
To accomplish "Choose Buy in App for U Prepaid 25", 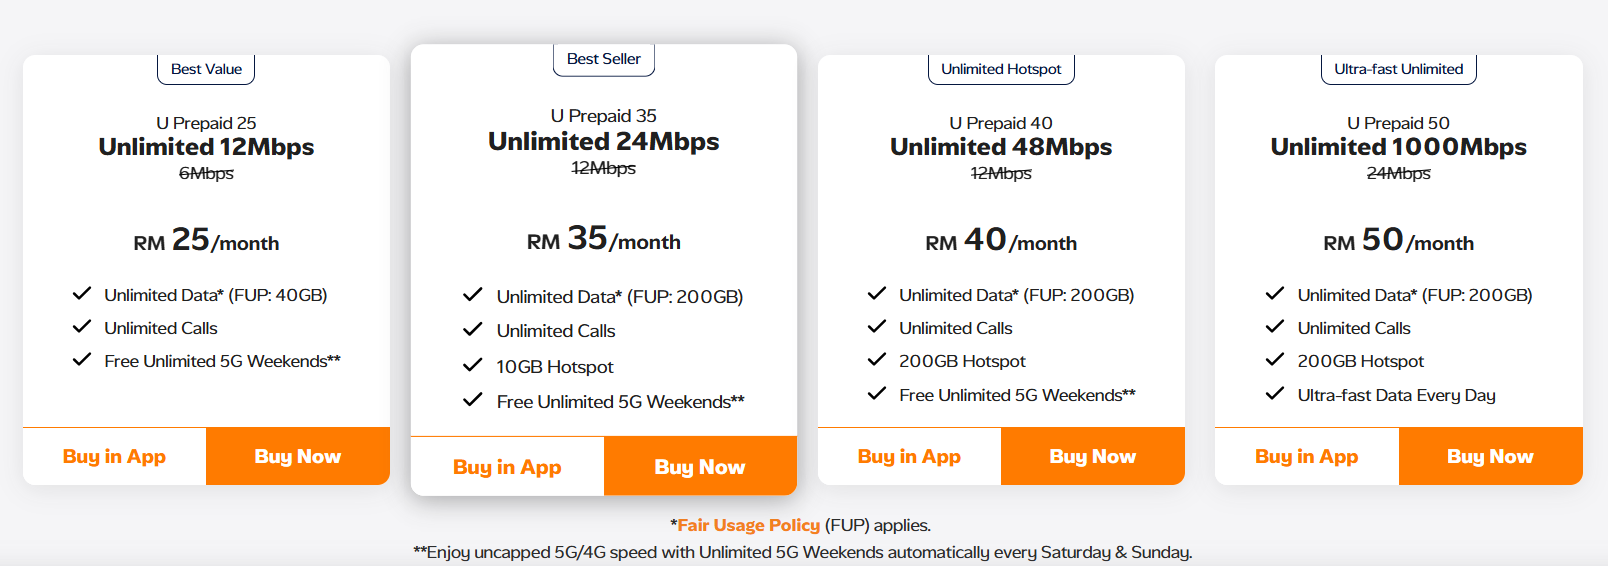I will 114,457.
